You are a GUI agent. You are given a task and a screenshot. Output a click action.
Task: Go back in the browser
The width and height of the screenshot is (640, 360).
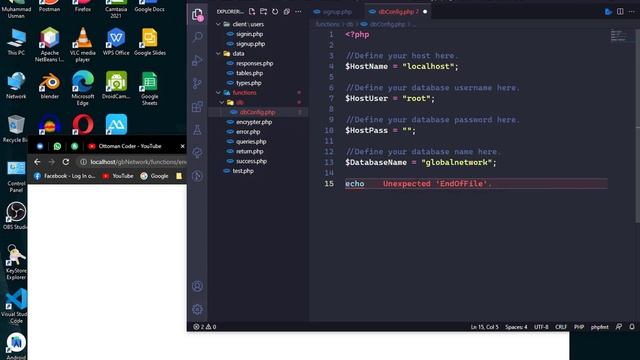37,162
